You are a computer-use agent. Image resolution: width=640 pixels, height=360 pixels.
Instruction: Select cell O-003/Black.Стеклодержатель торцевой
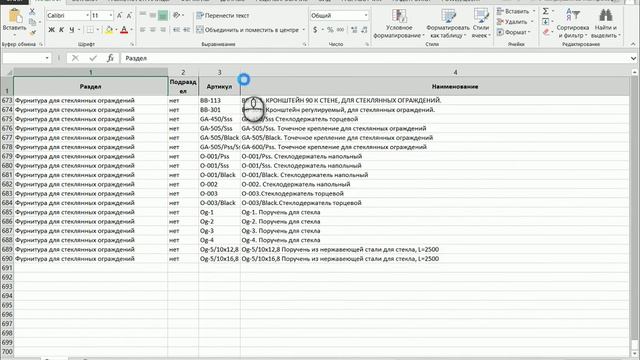[435, 203]
